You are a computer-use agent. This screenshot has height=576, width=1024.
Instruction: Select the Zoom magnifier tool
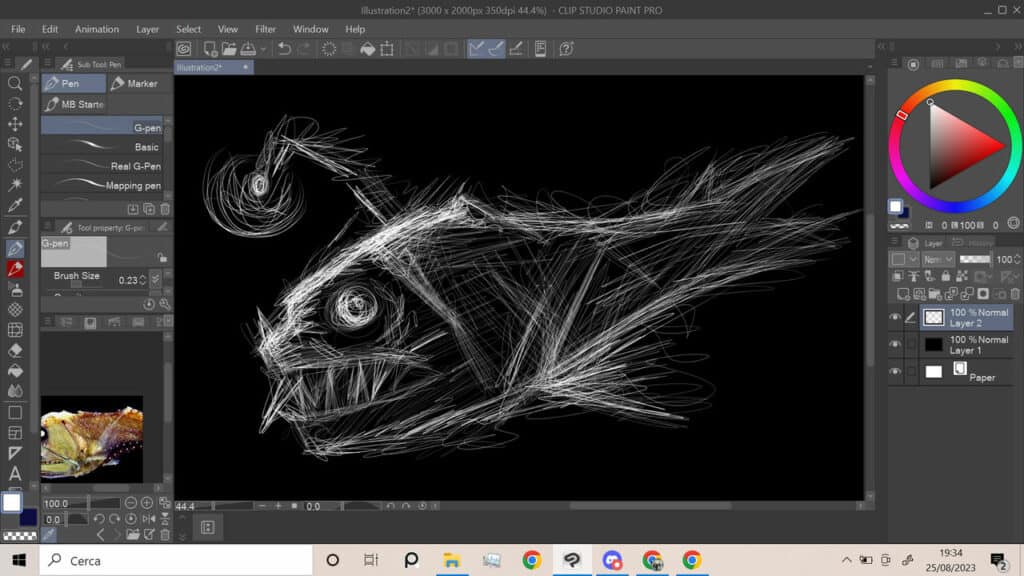(15, 83)
